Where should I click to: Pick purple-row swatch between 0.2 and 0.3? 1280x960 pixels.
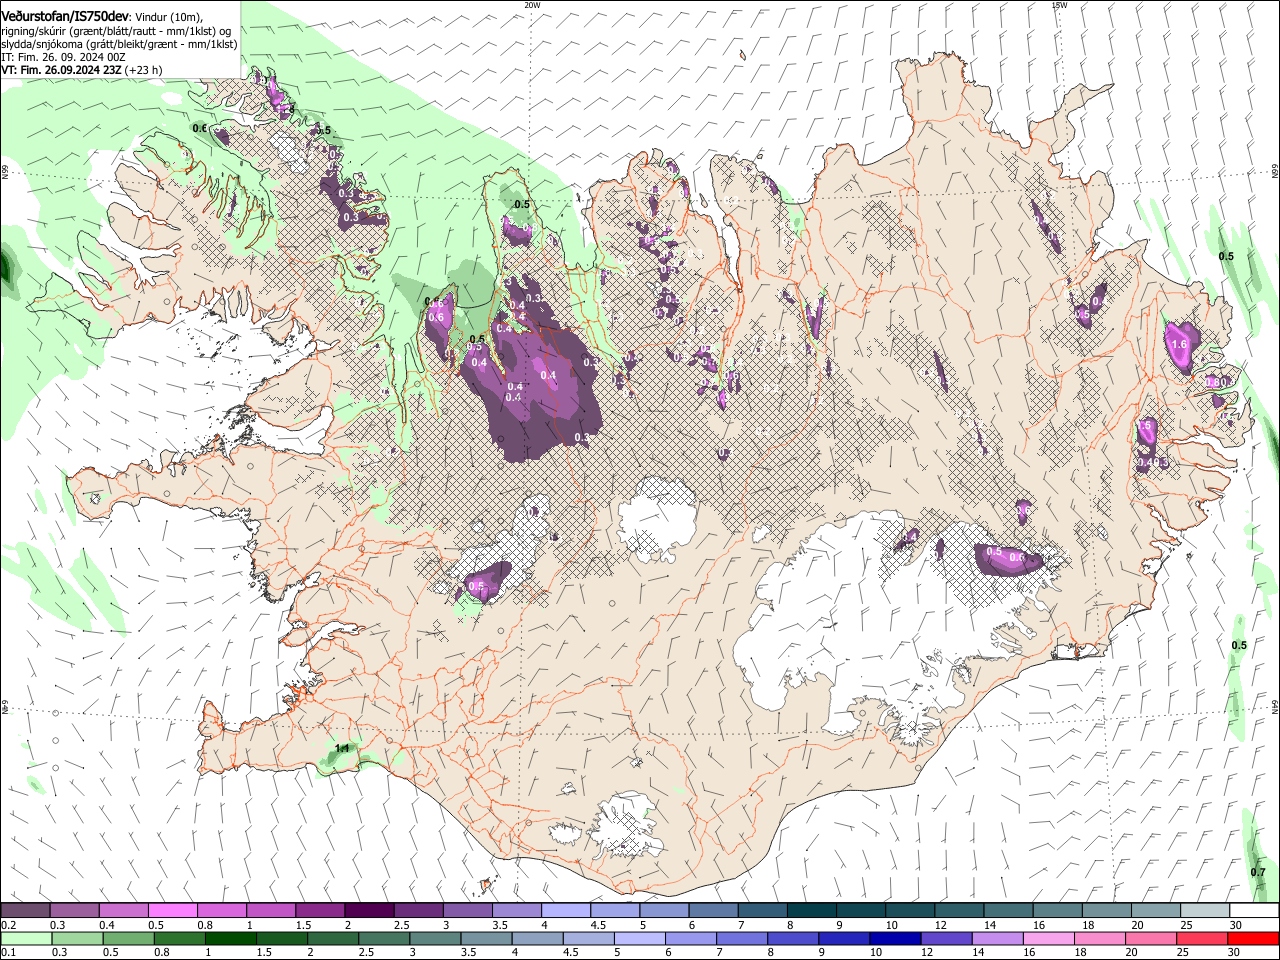click(25, 911)
